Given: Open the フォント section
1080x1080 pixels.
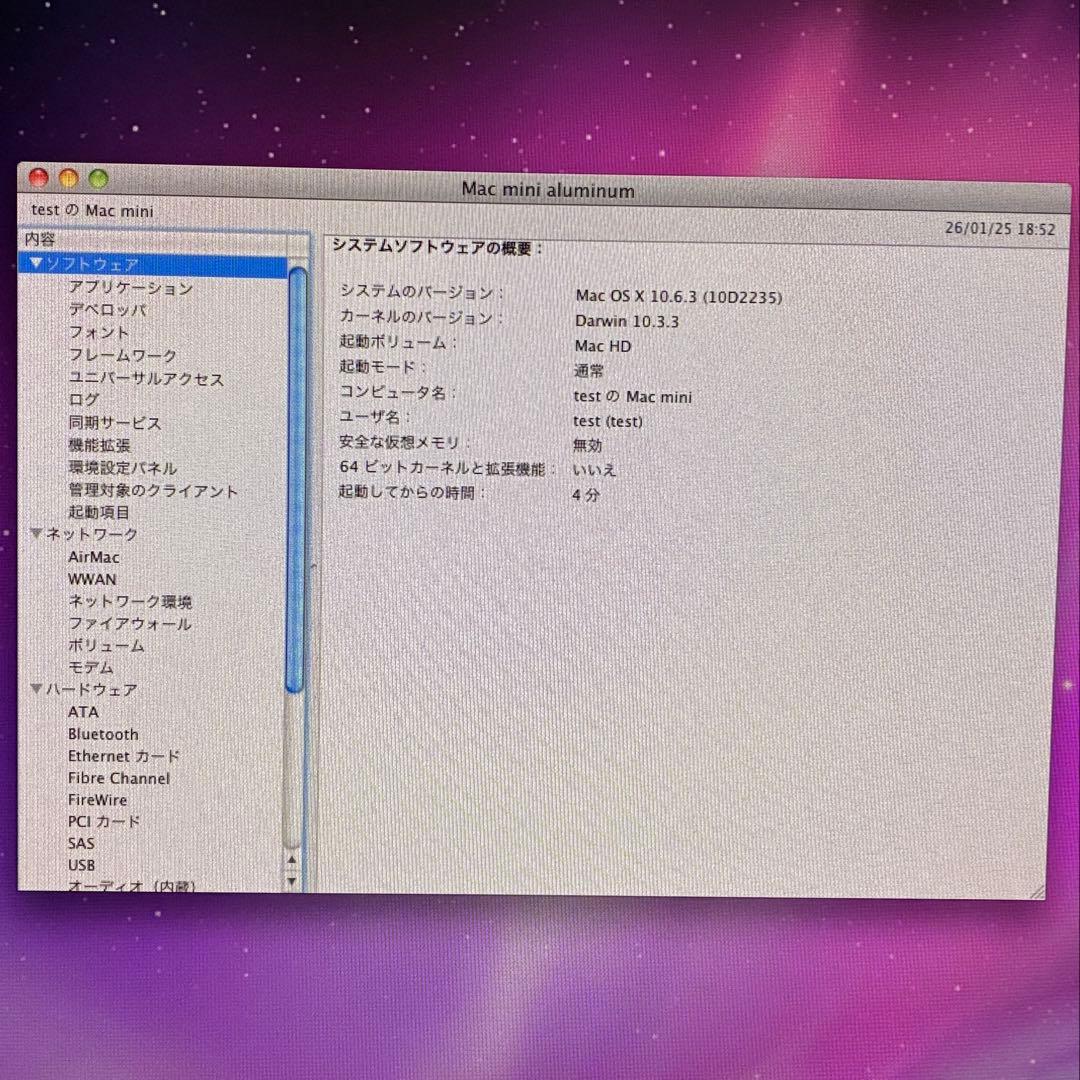Looking at the screenshot, I should point(99,333).
